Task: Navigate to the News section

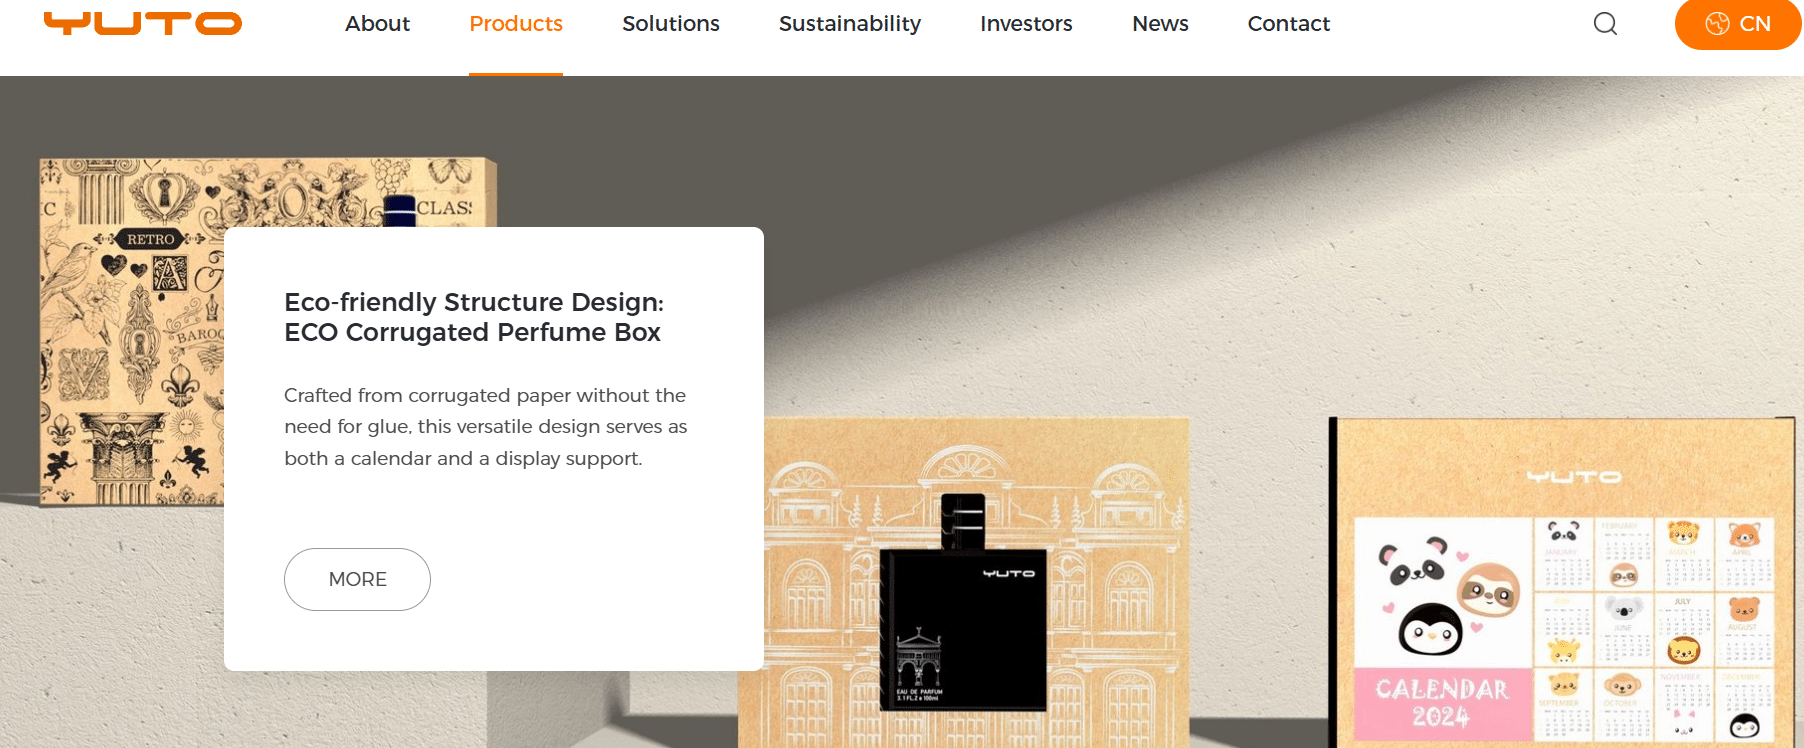Action: click(1160, 23)
